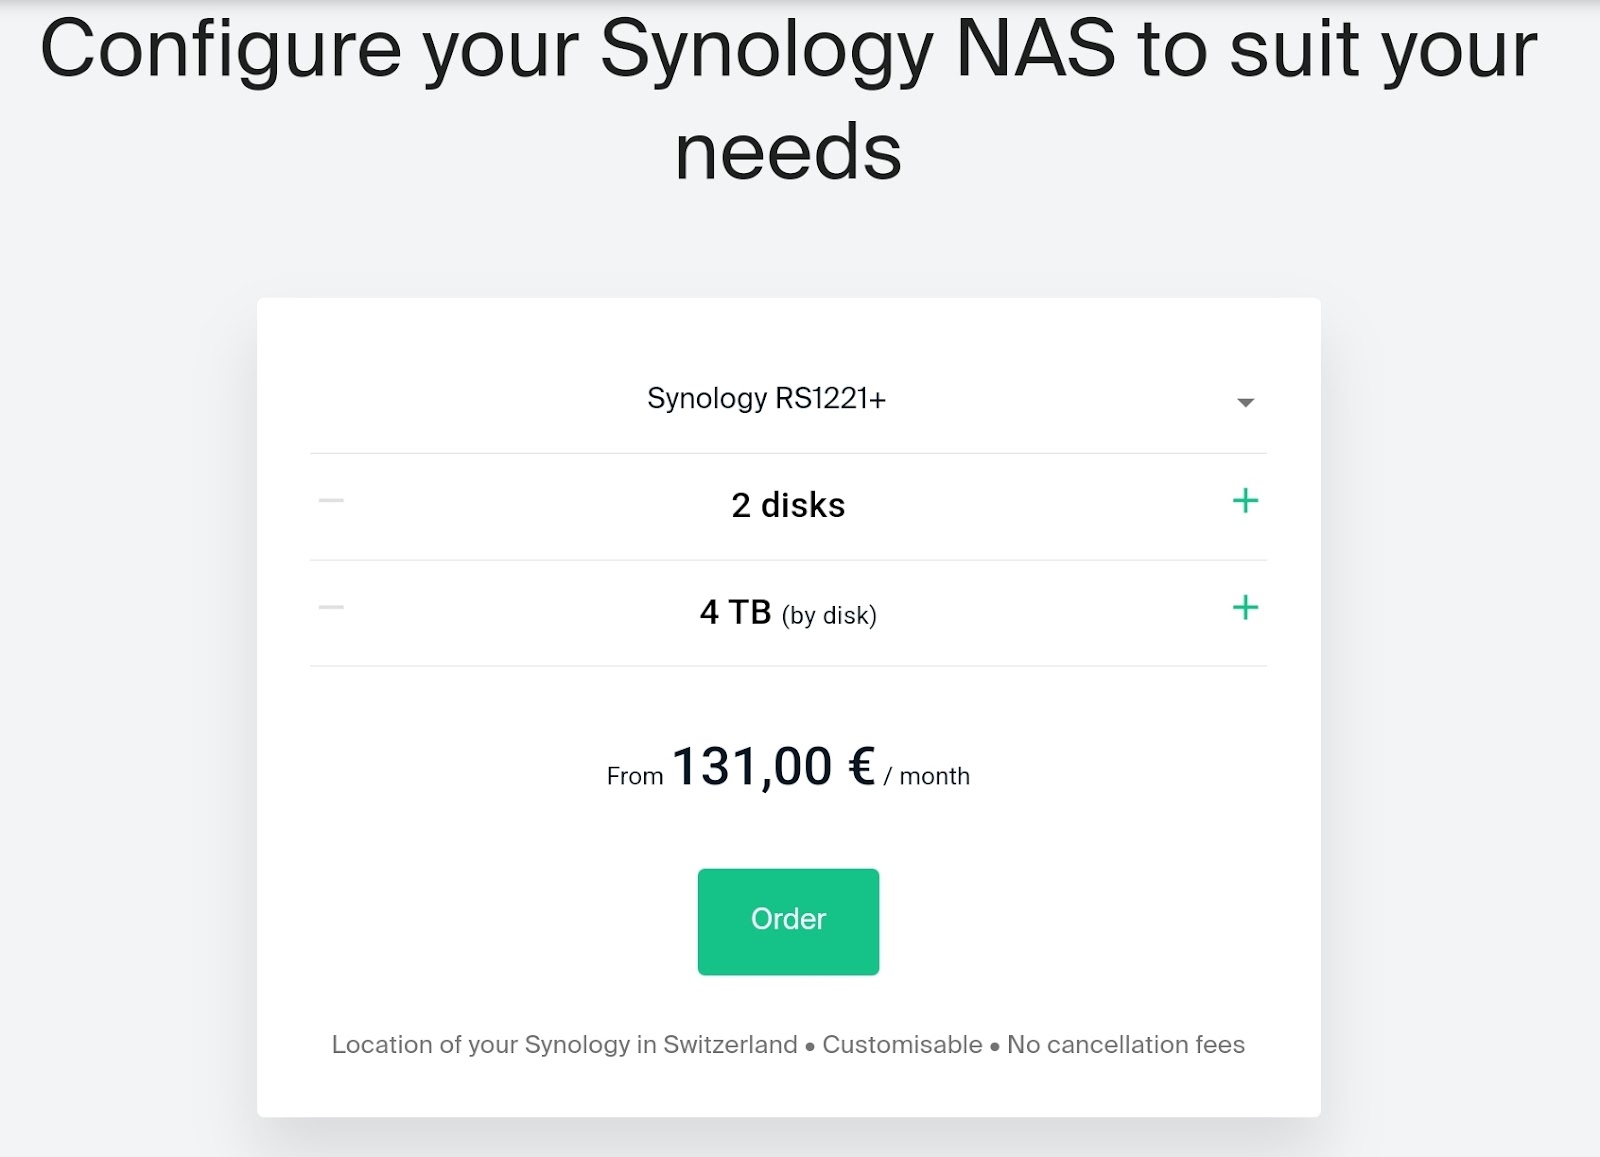Click the 2 disks value label
Viewport: 1600px width, 1157px height.
click(x=788, y=505)
